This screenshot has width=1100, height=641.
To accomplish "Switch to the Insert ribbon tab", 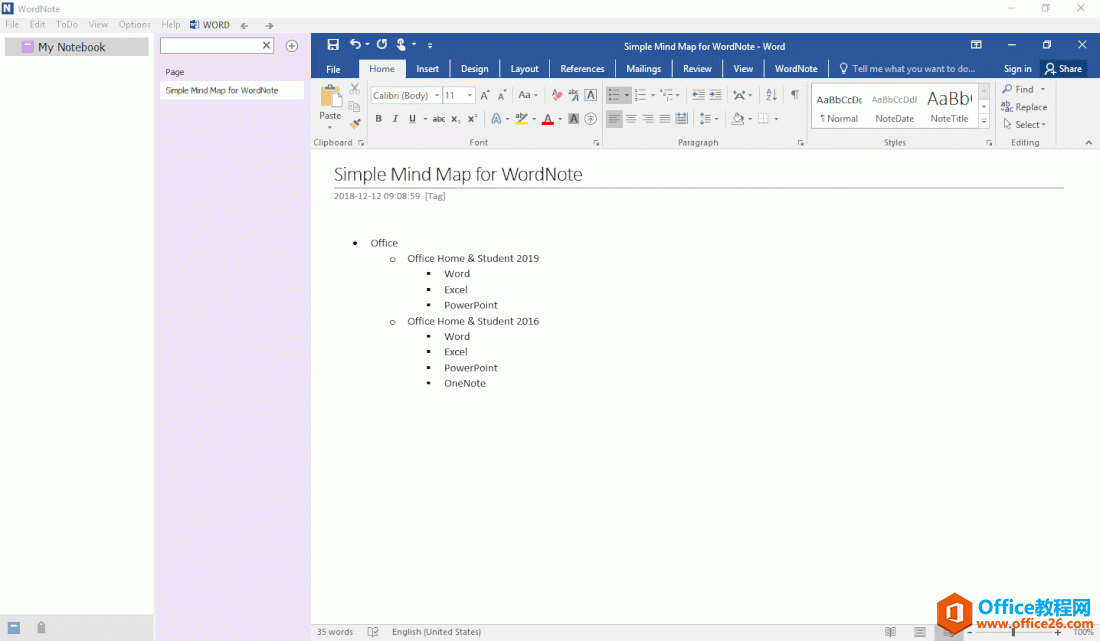I will click(x=427, y=69).
